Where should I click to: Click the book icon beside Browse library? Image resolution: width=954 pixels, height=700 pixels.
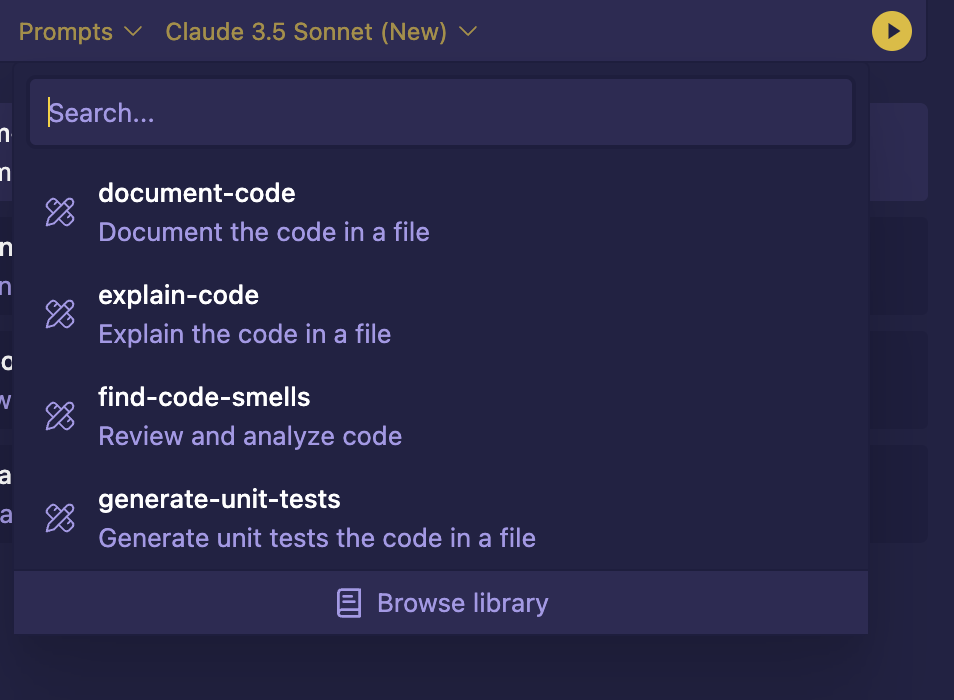[349, 603]
